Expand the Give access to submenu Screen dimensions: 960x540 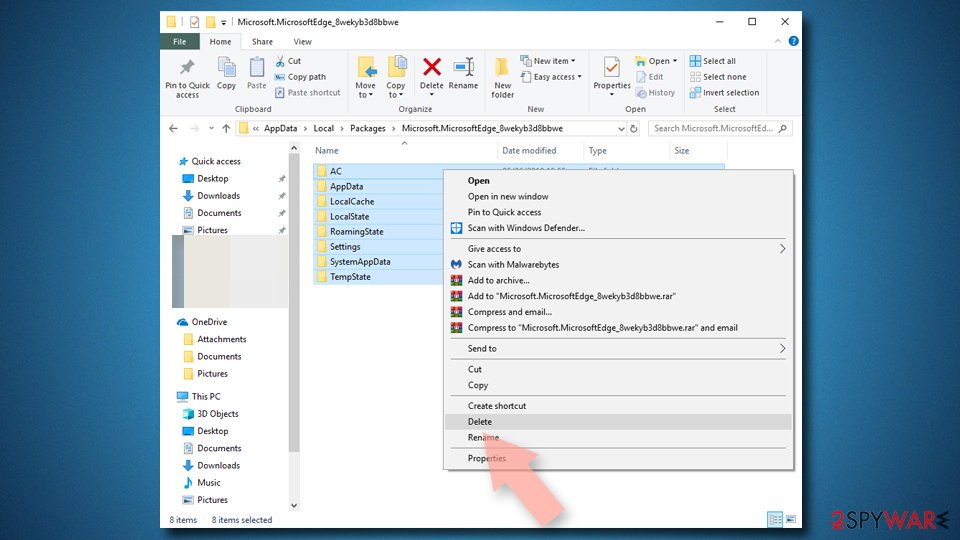[x=618, y=249]
